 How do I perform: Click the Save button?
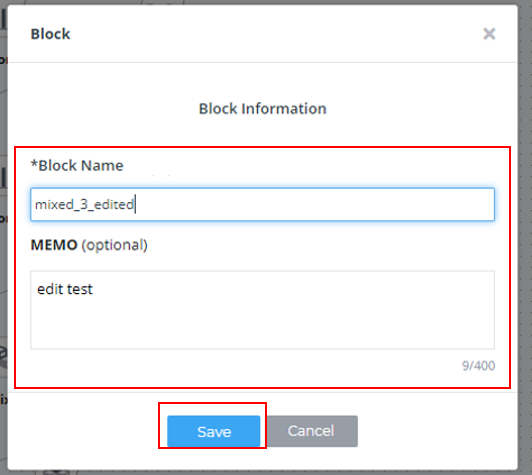[x=214, y=431]
